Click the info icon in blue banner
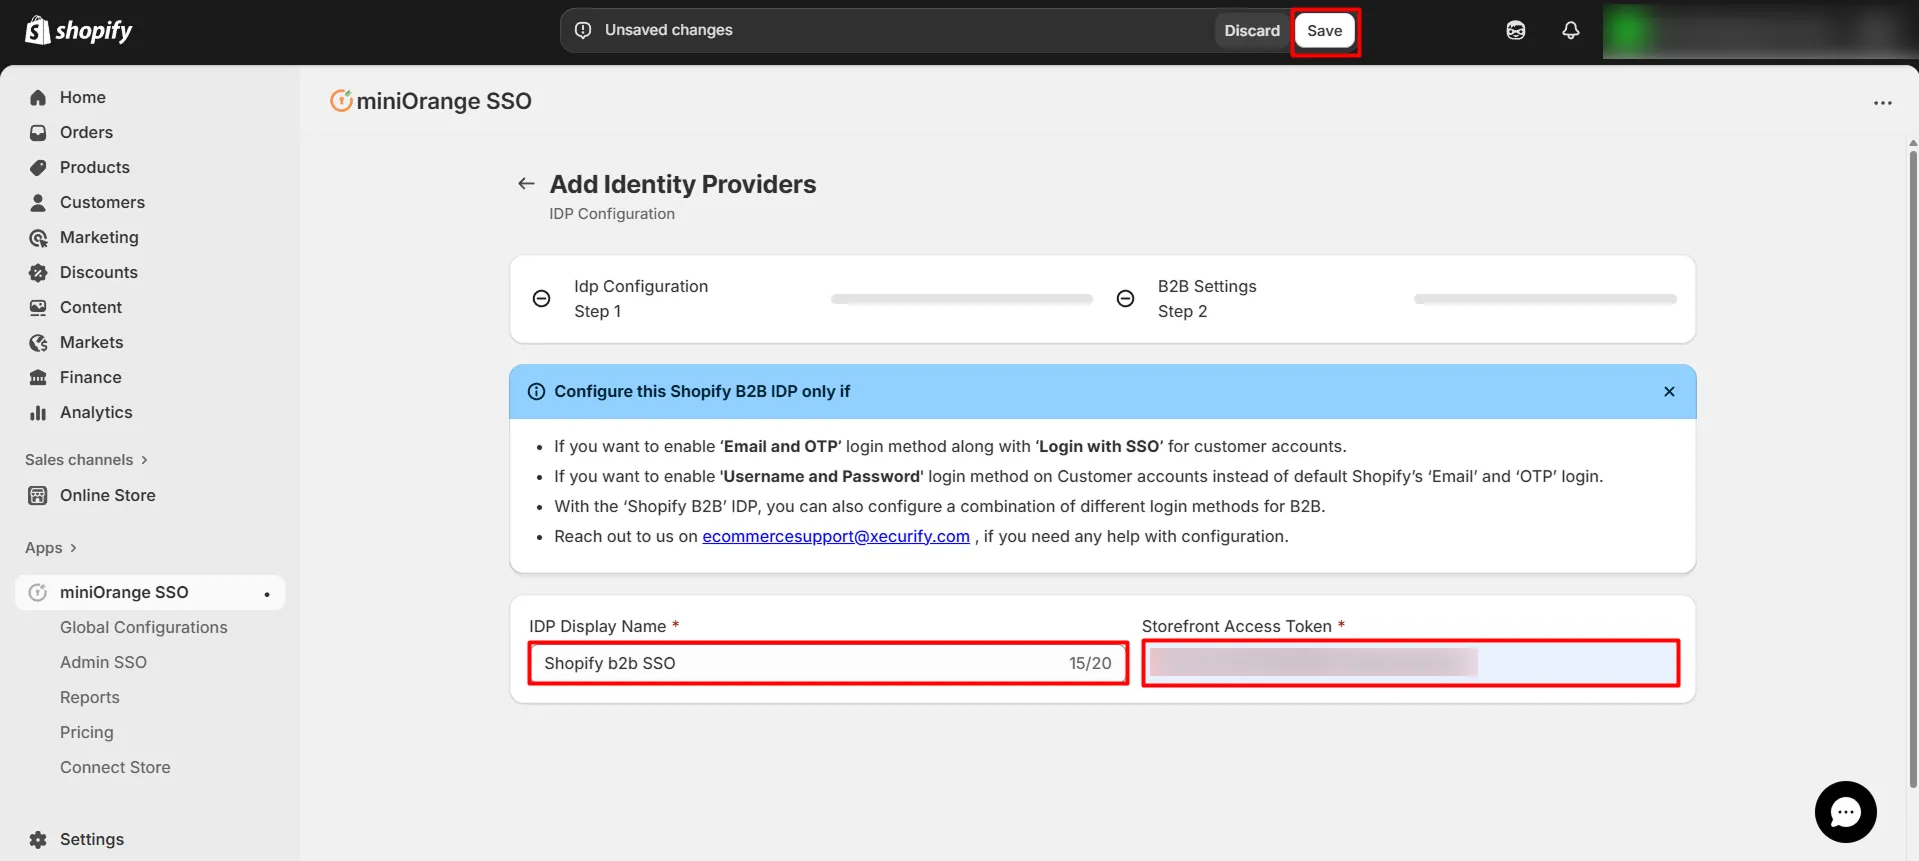This screenshot has height=861, width=1919. point(536,391)
